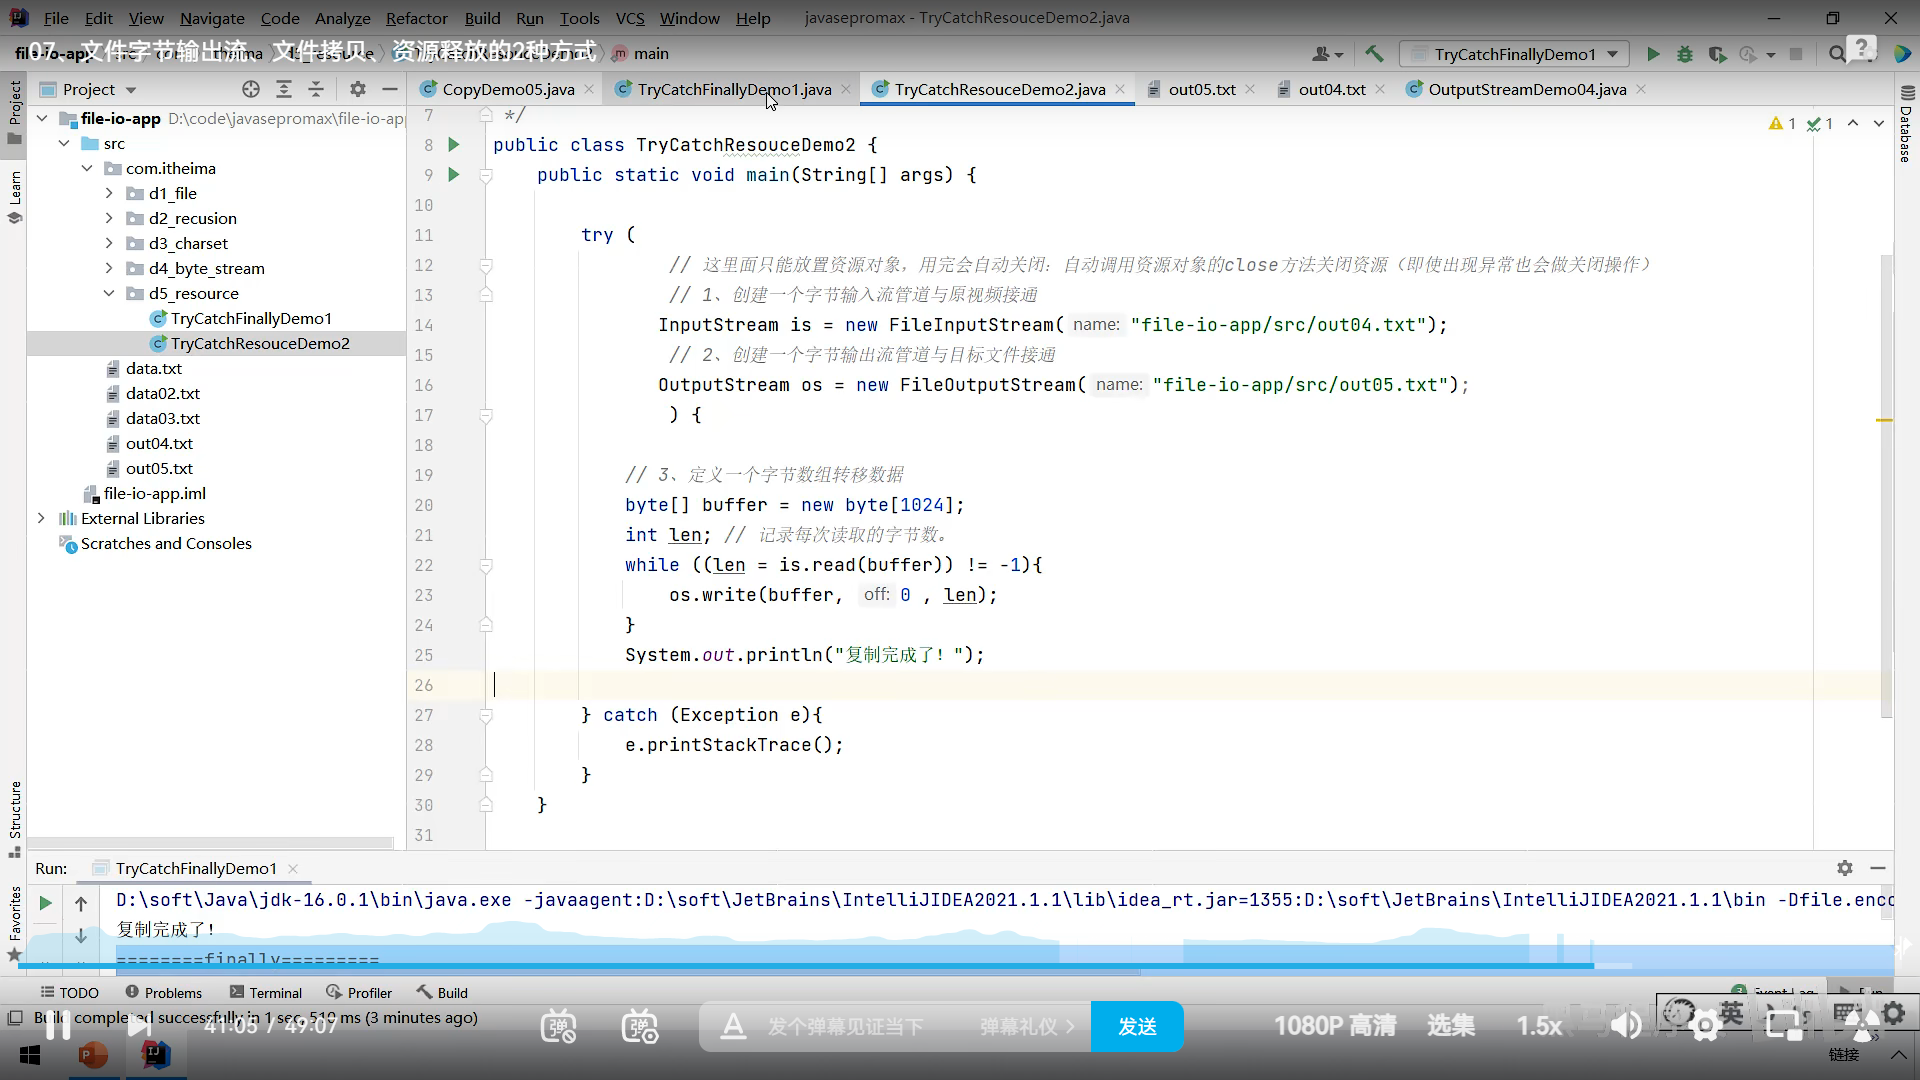
Task: Collapse all in the Project panel toolbar
Action: click(x=316, y=89)
